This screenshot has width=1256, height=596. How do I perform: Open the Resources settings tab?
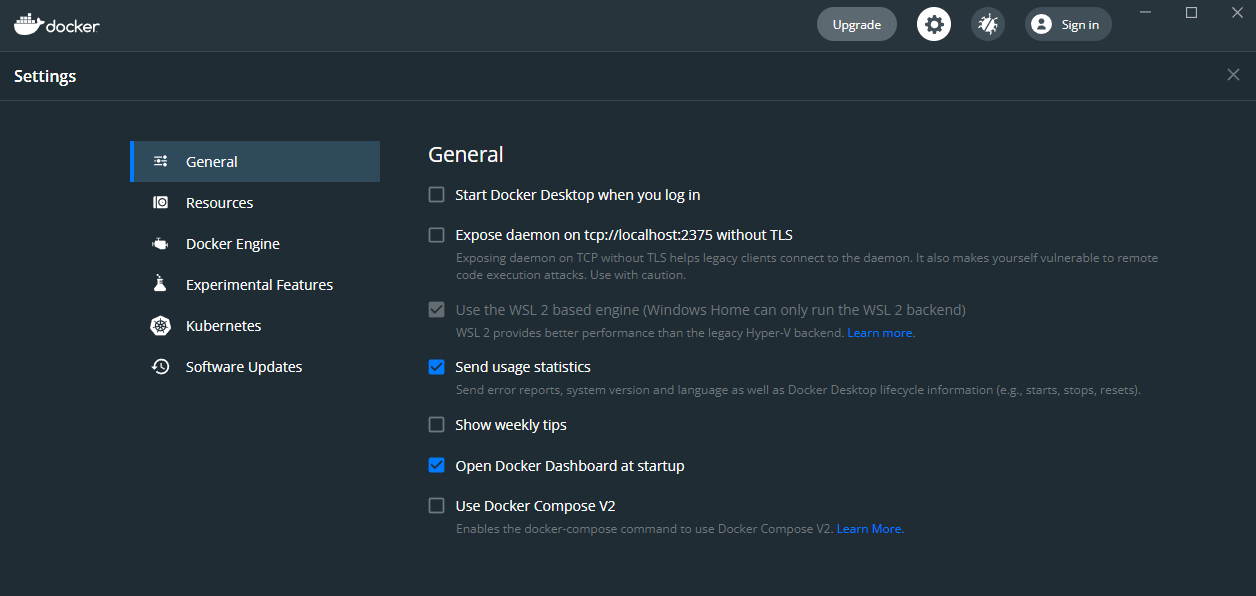255,202
